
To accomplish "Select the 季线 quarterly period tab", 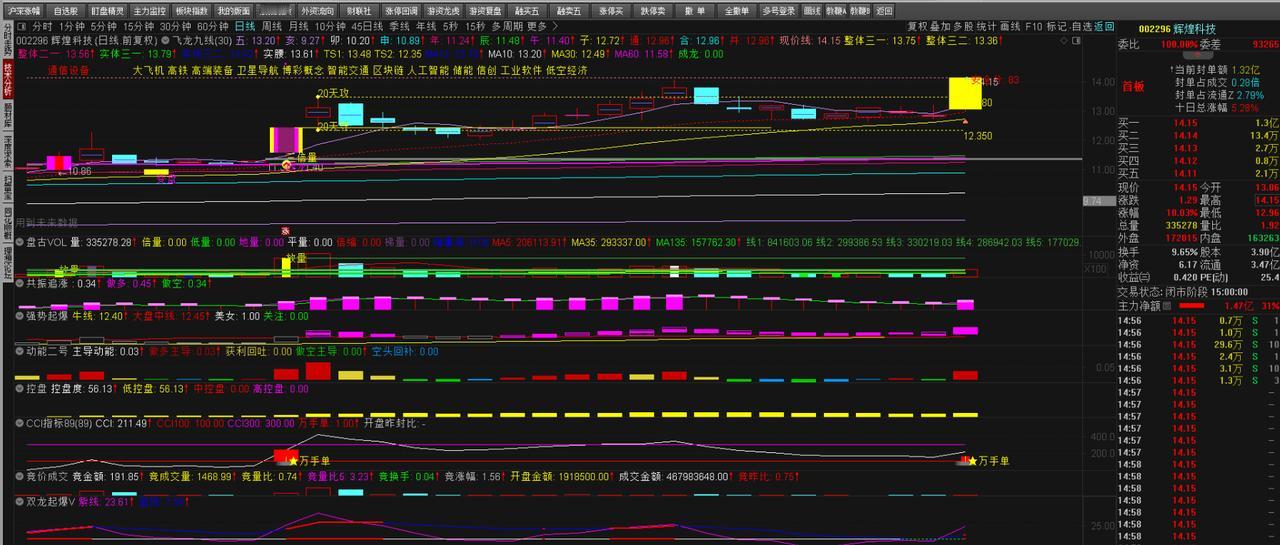I will pos(400,26).
